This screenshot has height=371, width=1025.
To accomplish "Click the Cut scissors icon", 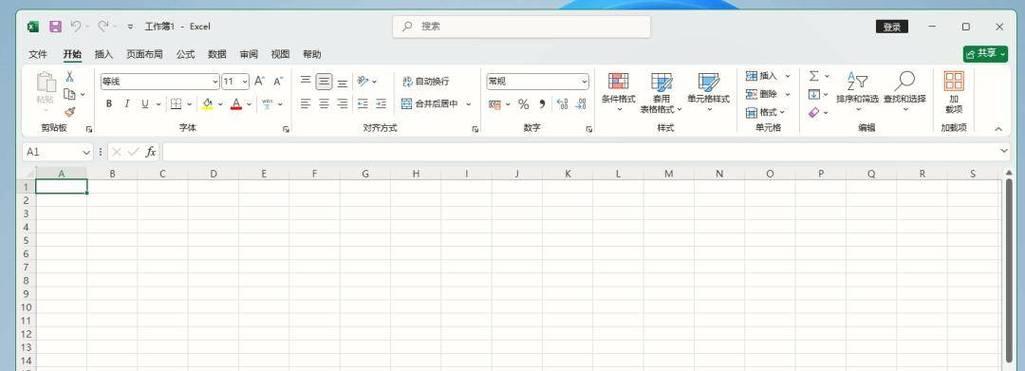I will coord(69,77).
